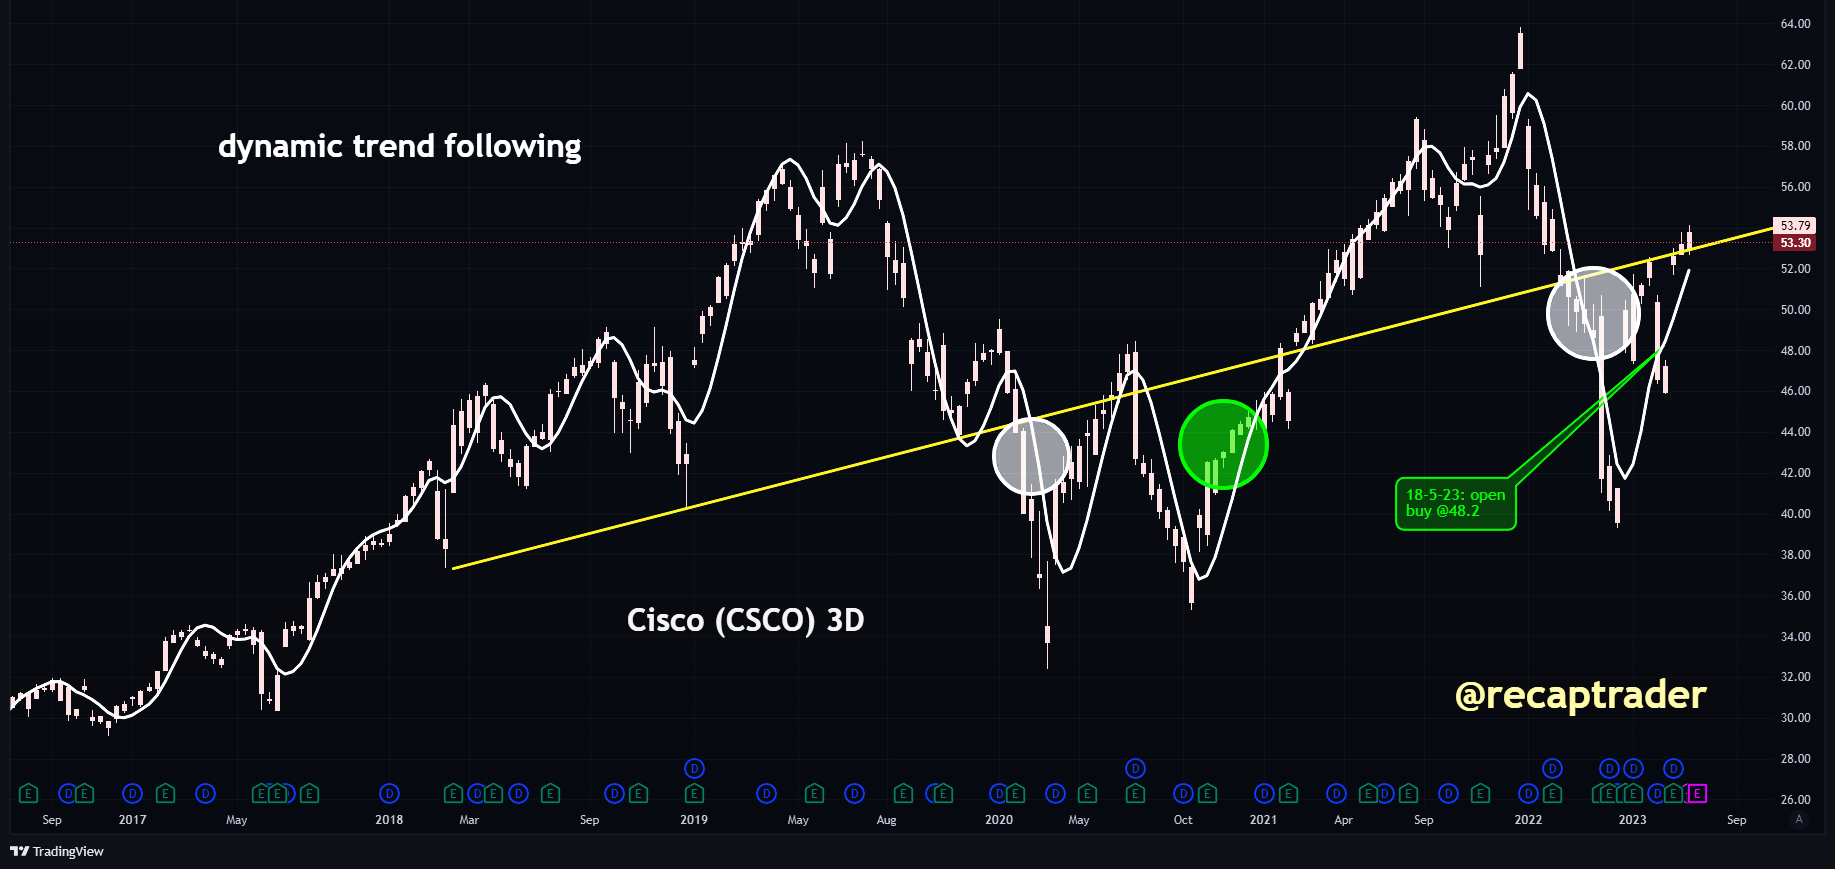Open the dividend marker above the Apr 2021 label
1835x869 pixels.
point(1336,794)
